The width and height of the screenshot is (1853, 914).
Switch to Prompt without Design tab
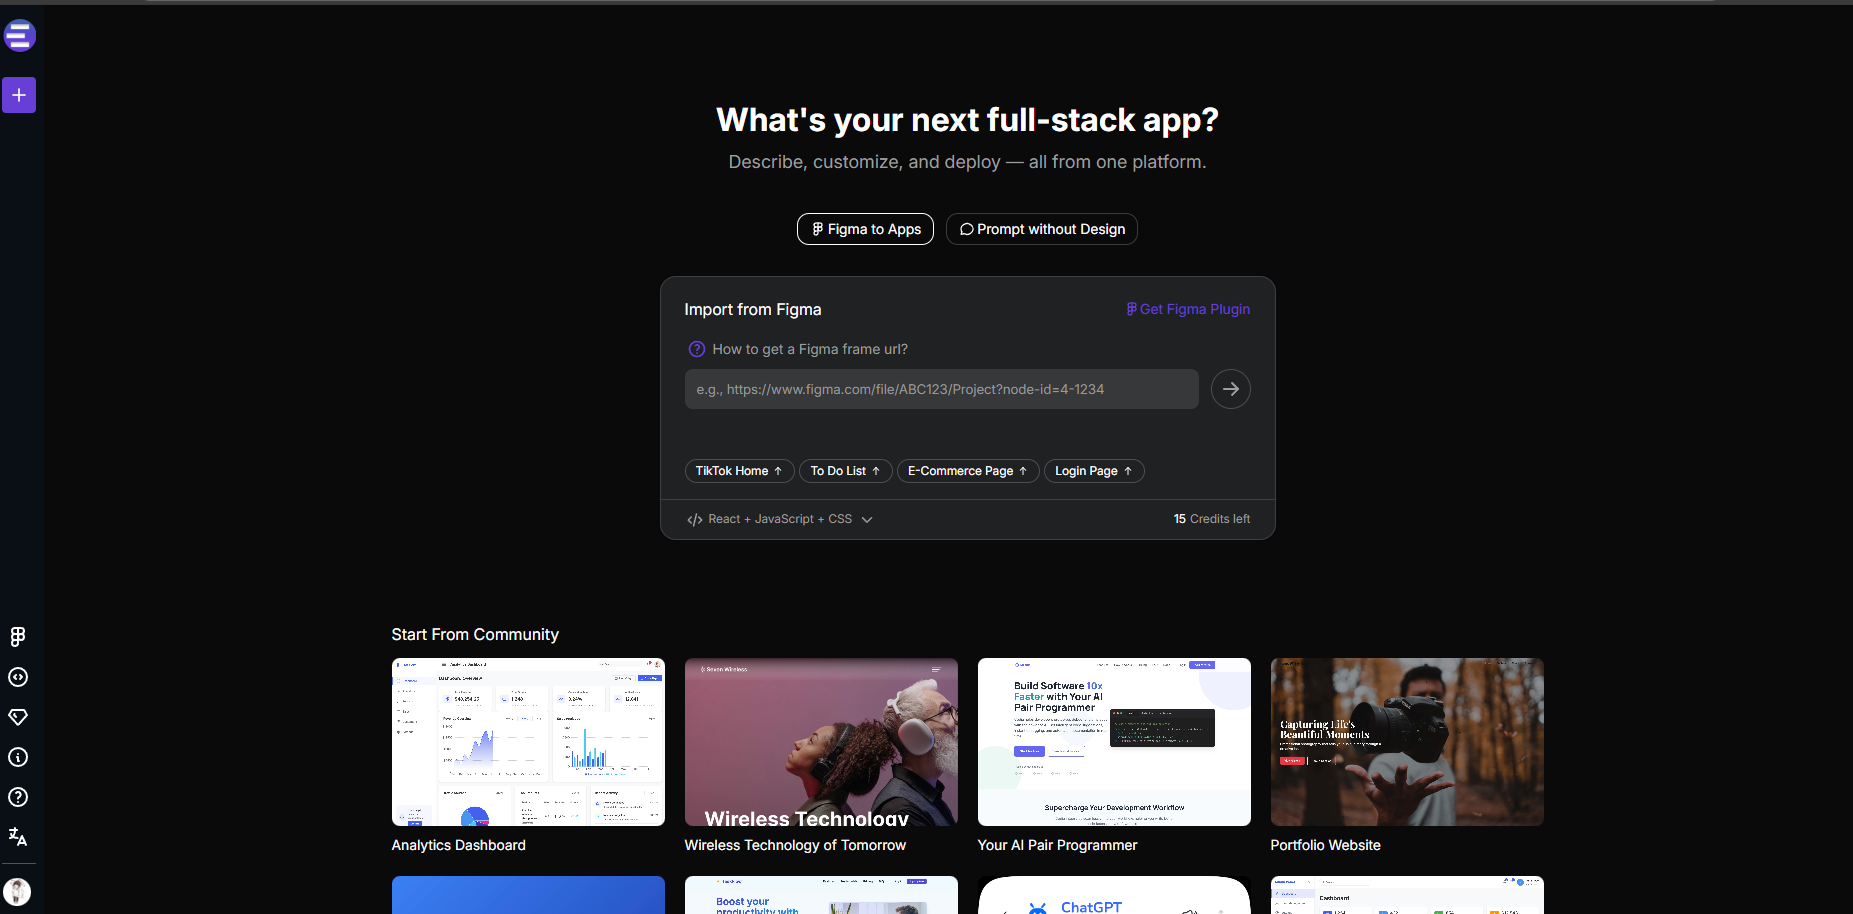[1041, 229]
